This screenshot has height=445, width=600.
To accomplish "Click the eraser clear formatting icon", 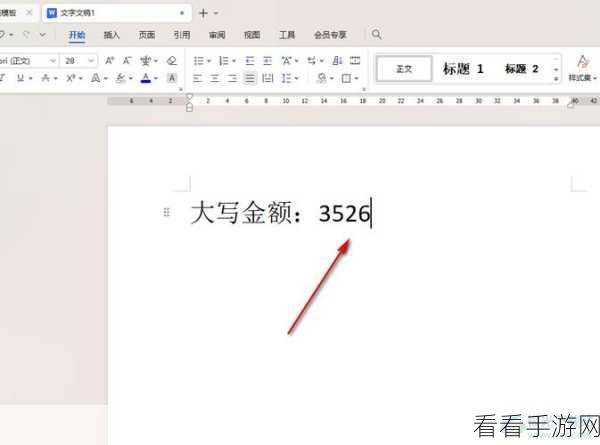I will point(172,60).
